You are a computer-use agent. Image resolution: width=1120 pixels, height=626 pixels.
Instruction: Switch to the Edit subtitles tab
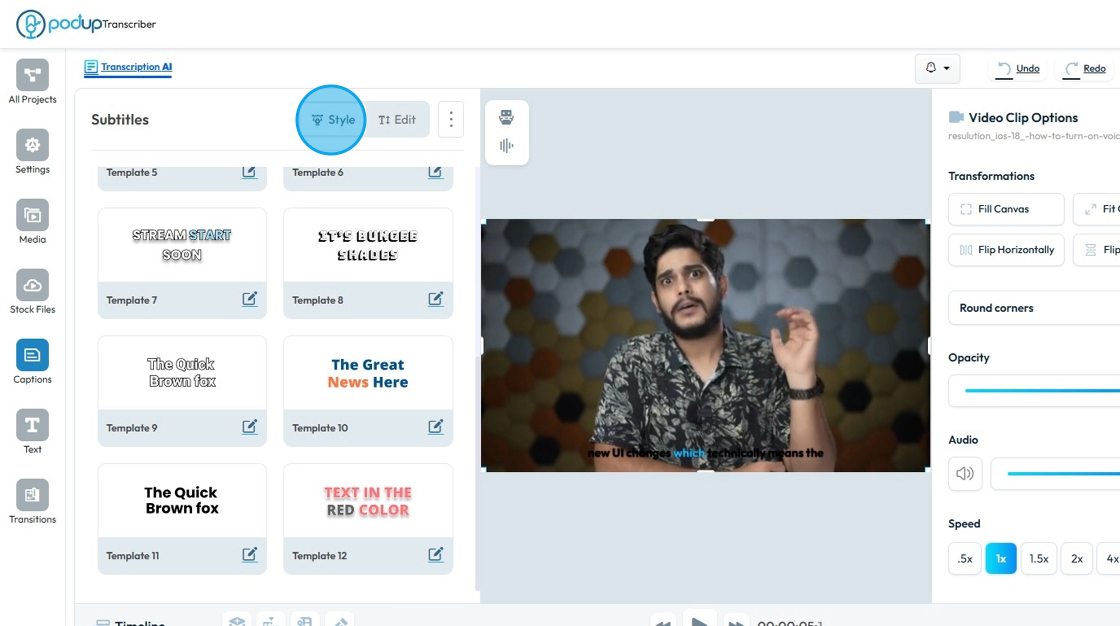[x=397, y=119]
